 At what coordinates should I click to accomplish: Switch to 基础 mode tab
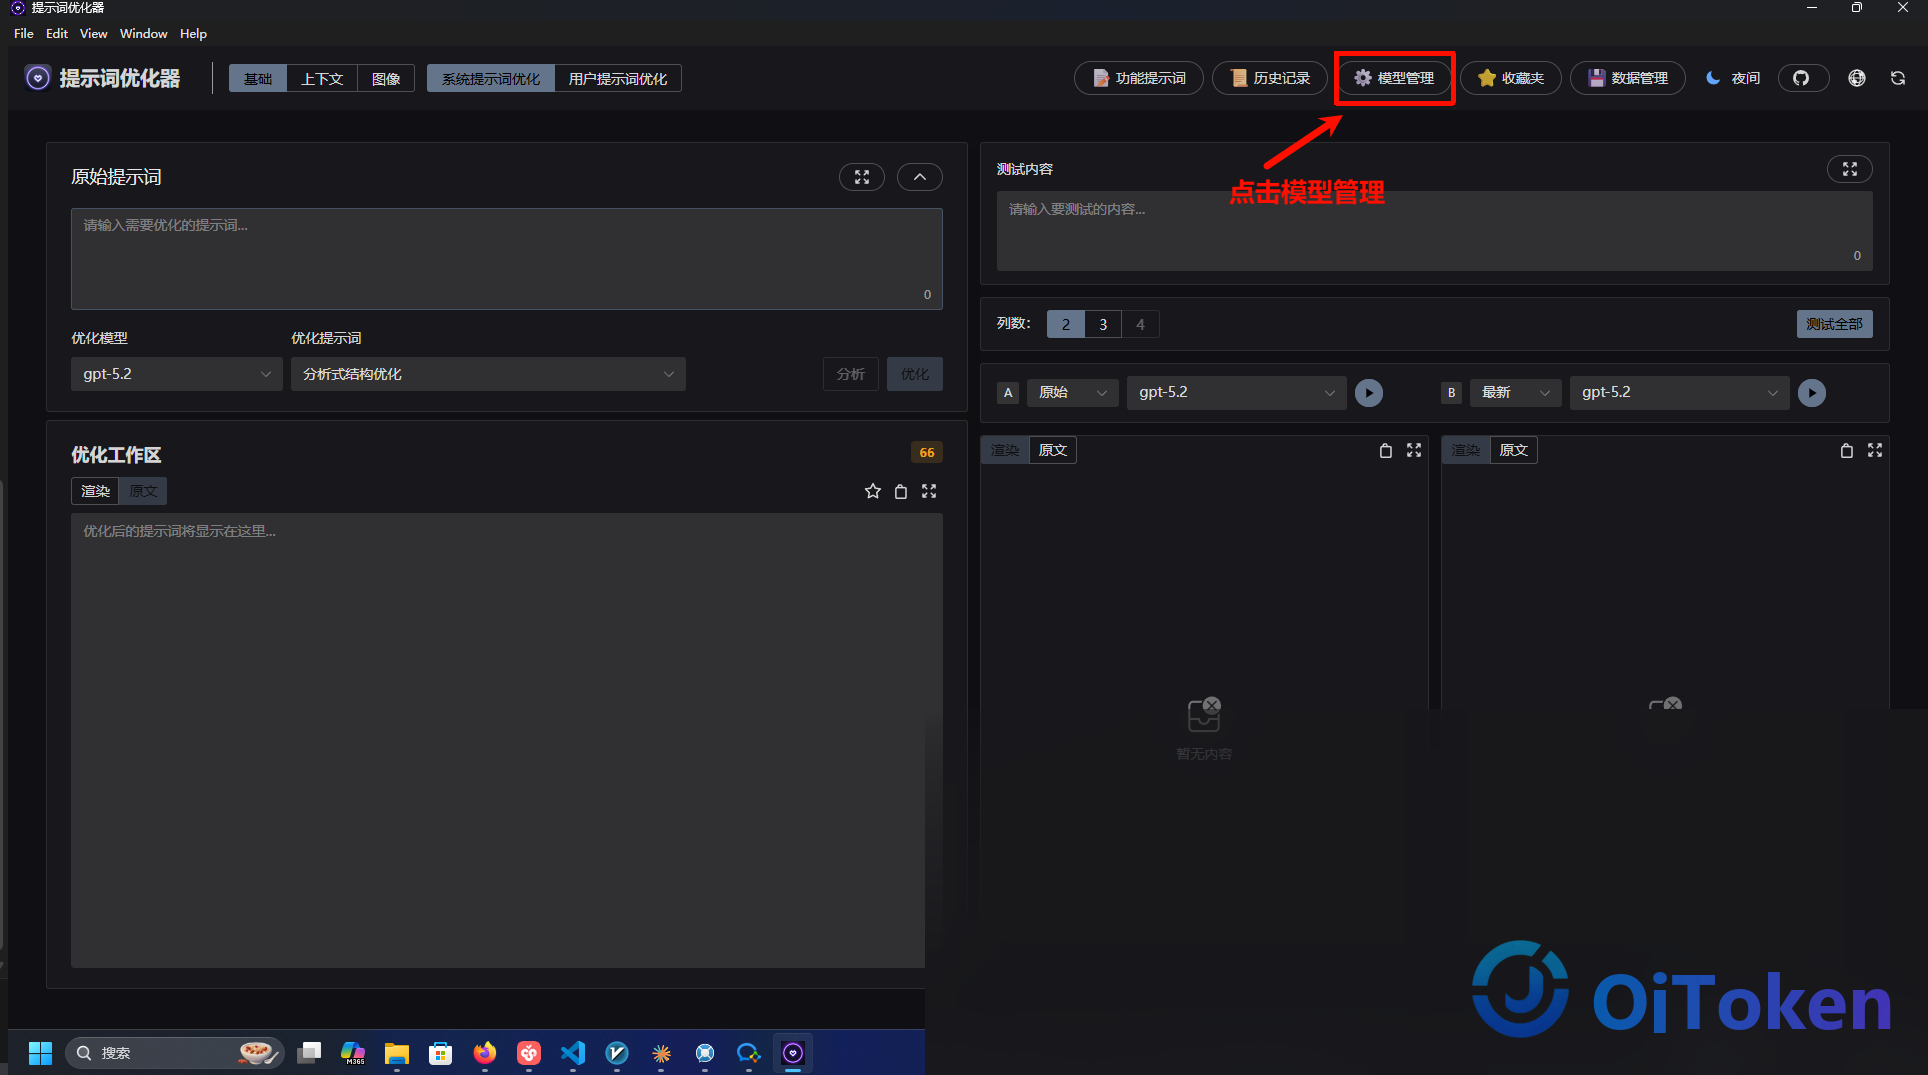point(258,78)
